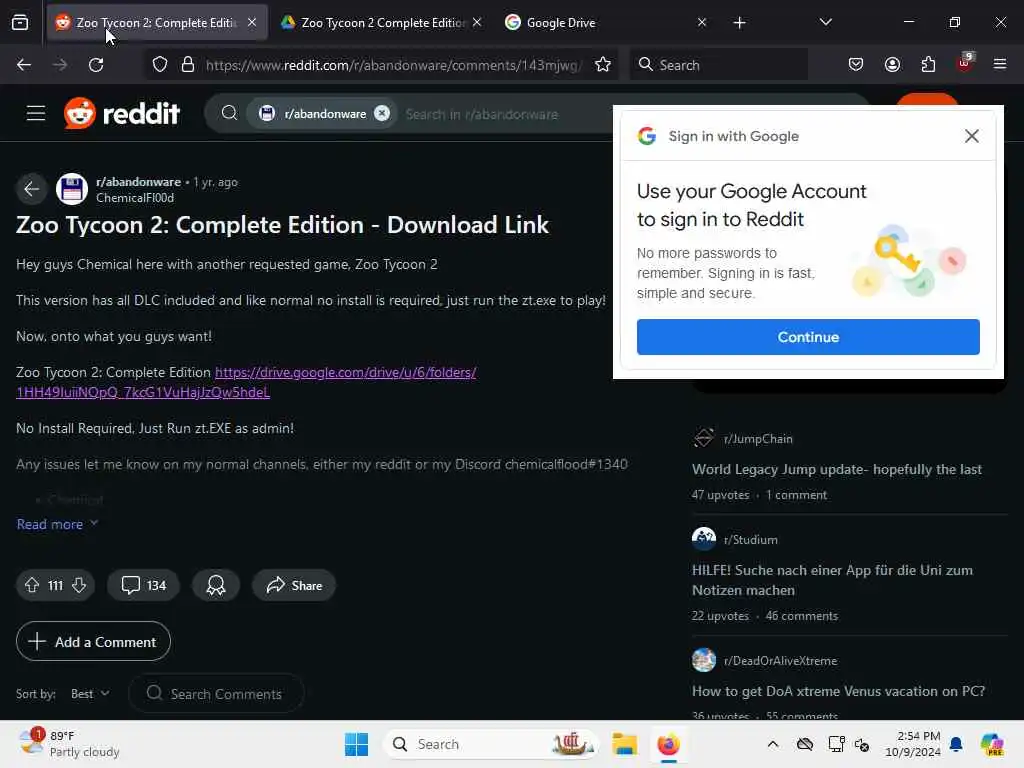Close the Zoo Tycoon Drive tab
This screenshot has height=768, width=1024.
tap(477, 22)
